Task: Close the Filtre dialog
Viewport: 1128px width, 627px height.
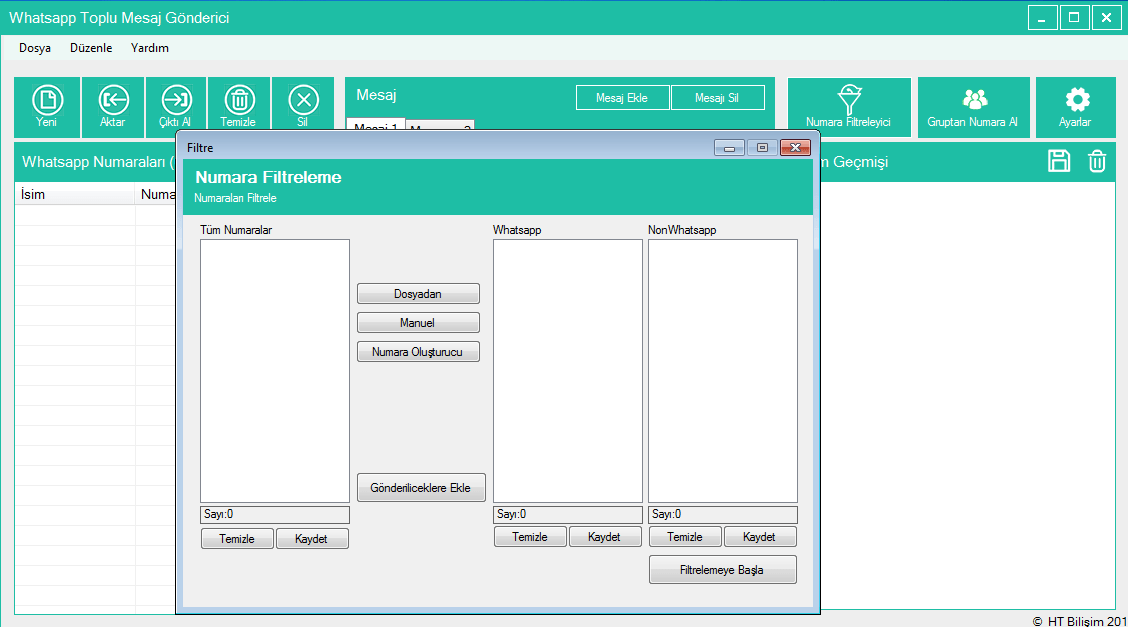Action: pyautogui.click(x=796, y=148)
